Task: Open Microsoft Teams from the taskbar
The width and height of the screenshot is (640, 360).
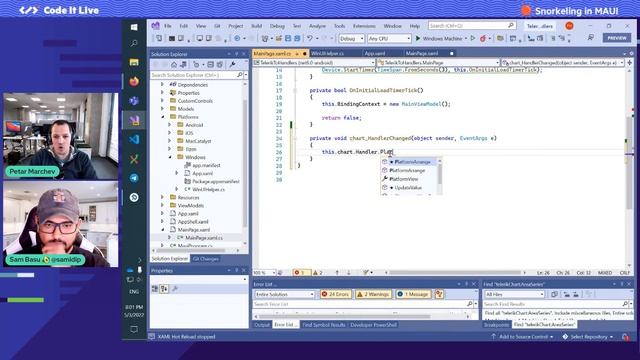Action: coord(134,101)
